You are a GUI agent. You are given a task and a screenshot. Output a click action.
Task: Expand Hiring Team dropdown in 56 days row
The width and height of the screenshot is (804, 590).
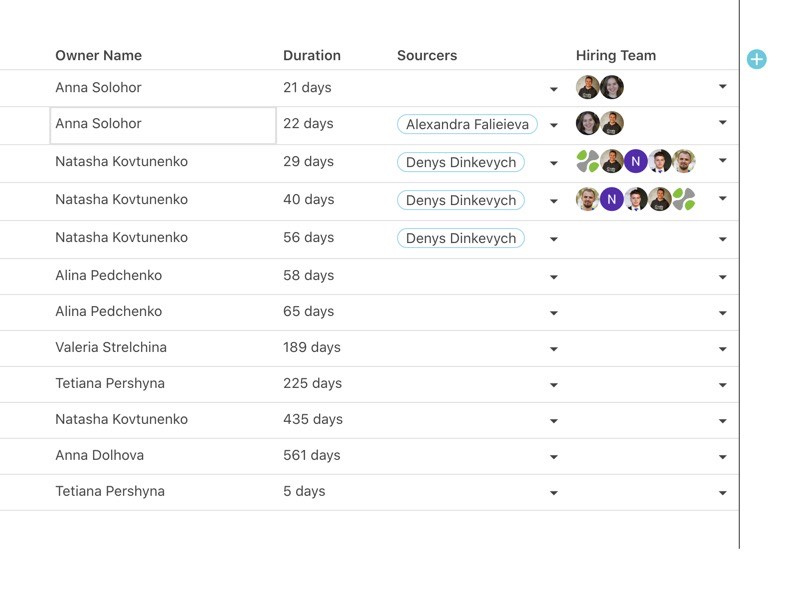[723, 239]
